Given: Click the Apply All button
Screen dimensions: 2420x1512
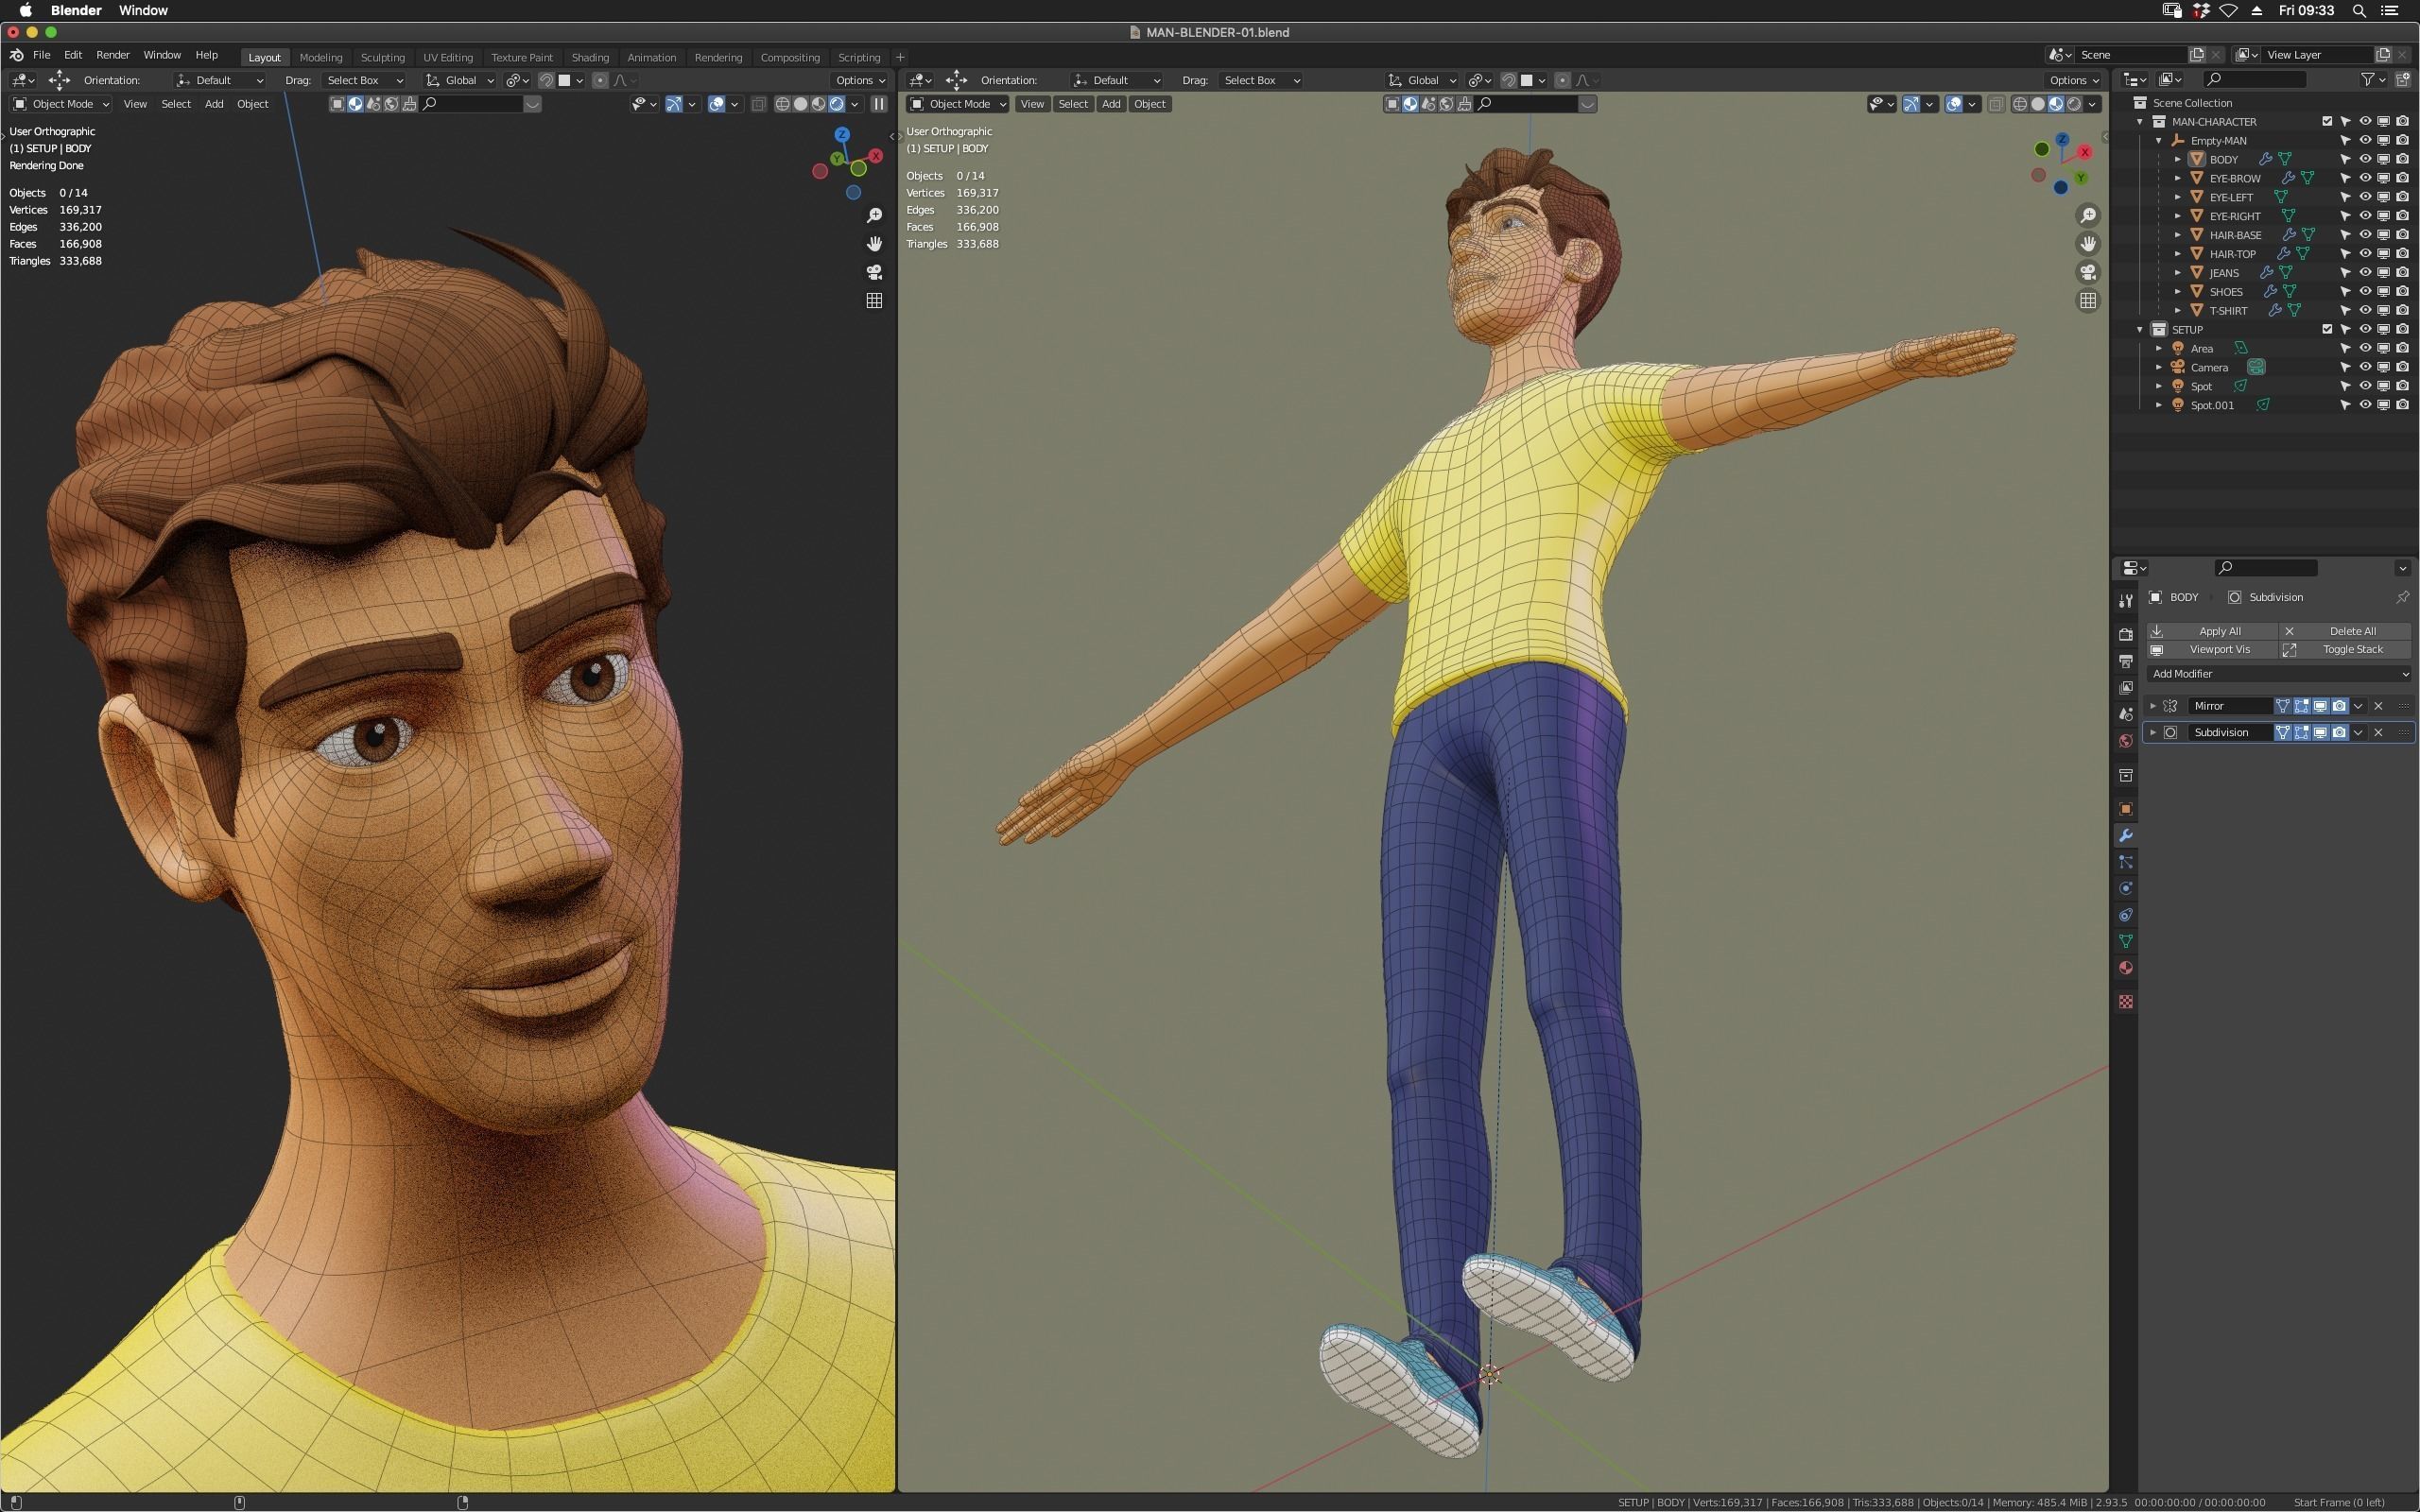Looking at the screenshot, I should (2219, 631).
